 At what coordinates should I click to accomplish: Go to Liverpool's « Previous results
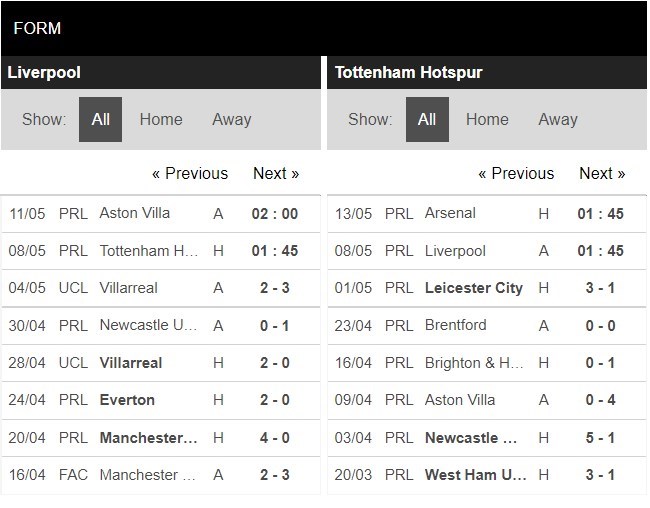pos(190,173)
